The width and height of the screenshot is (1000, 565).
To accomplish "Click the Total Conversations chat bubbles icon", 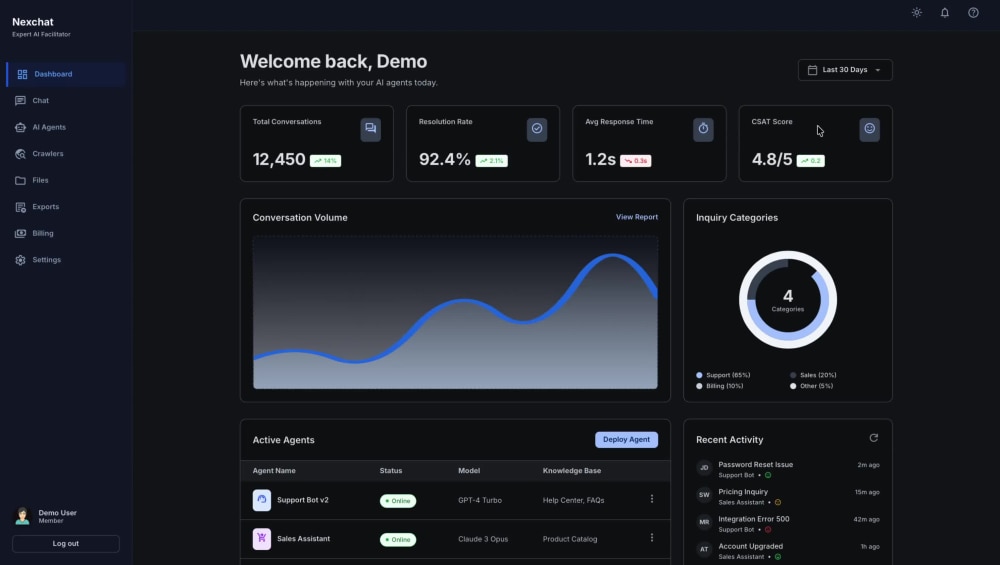I will [x=371, y=129].
